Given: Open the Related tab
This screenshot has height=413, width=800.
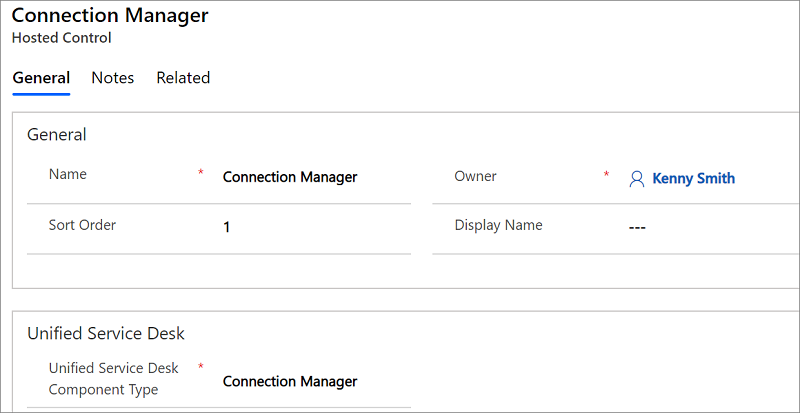Looking at the screenshot, I should (183, 78).
